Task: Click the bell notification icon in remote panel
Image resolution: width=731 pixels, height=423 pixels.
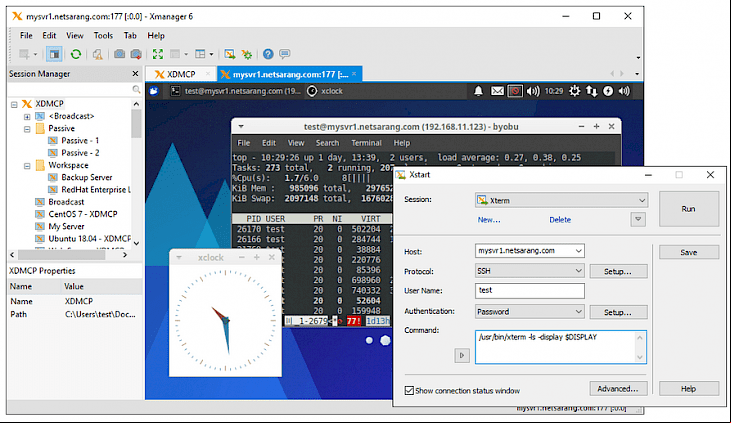Action: [478, 91]
